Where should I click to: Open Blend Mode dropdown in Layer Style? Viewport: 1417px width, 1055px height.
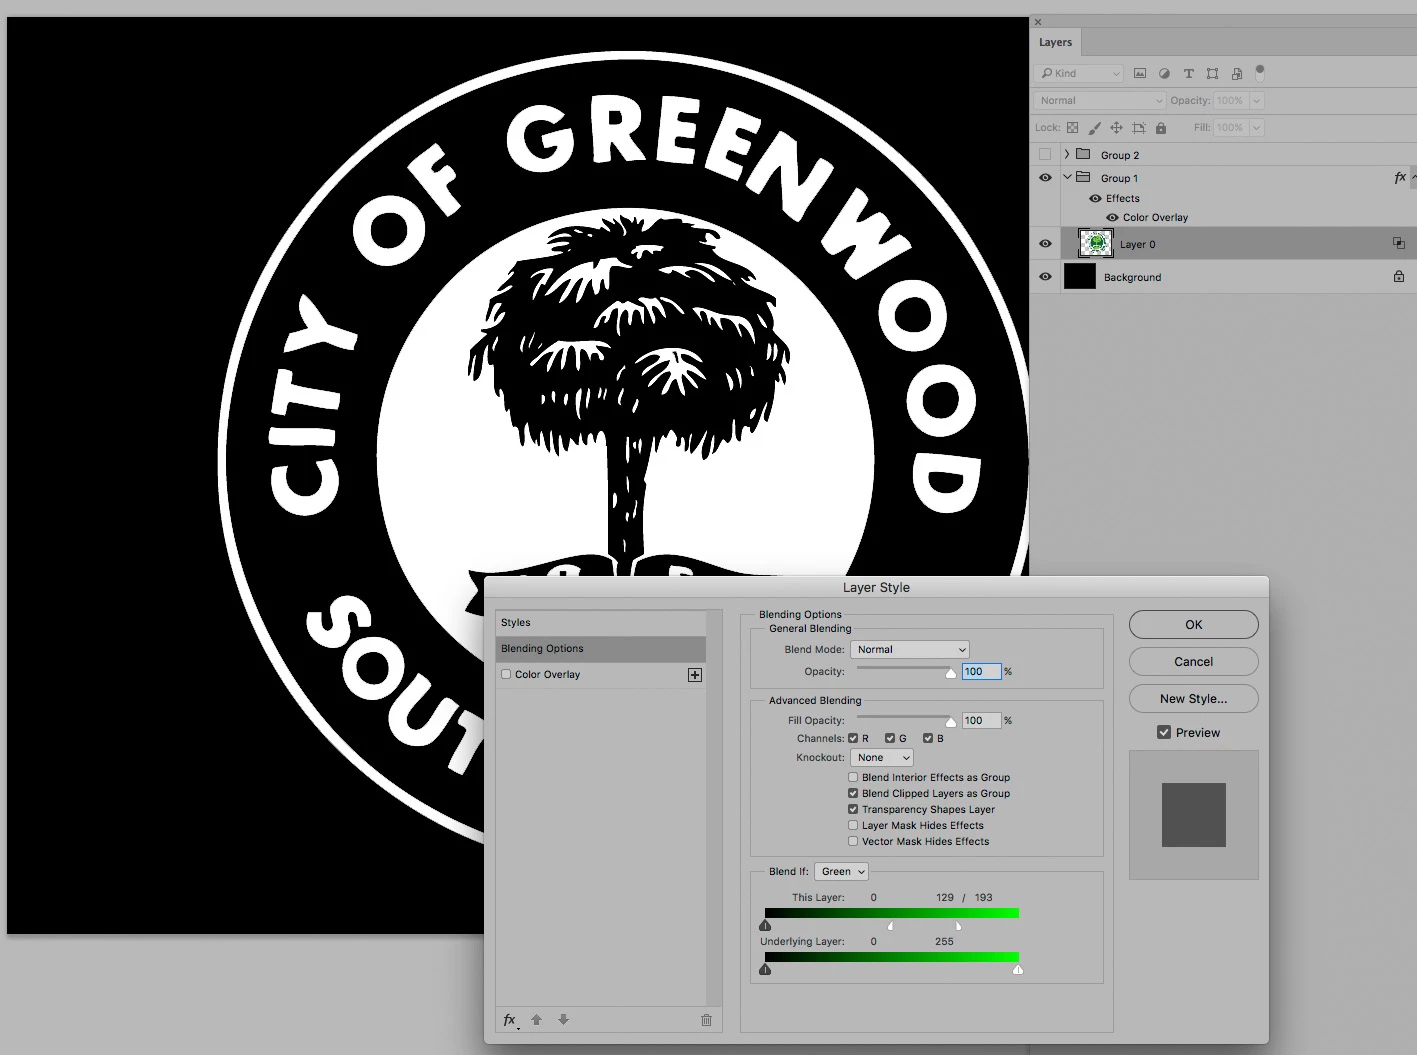[910, 650]
